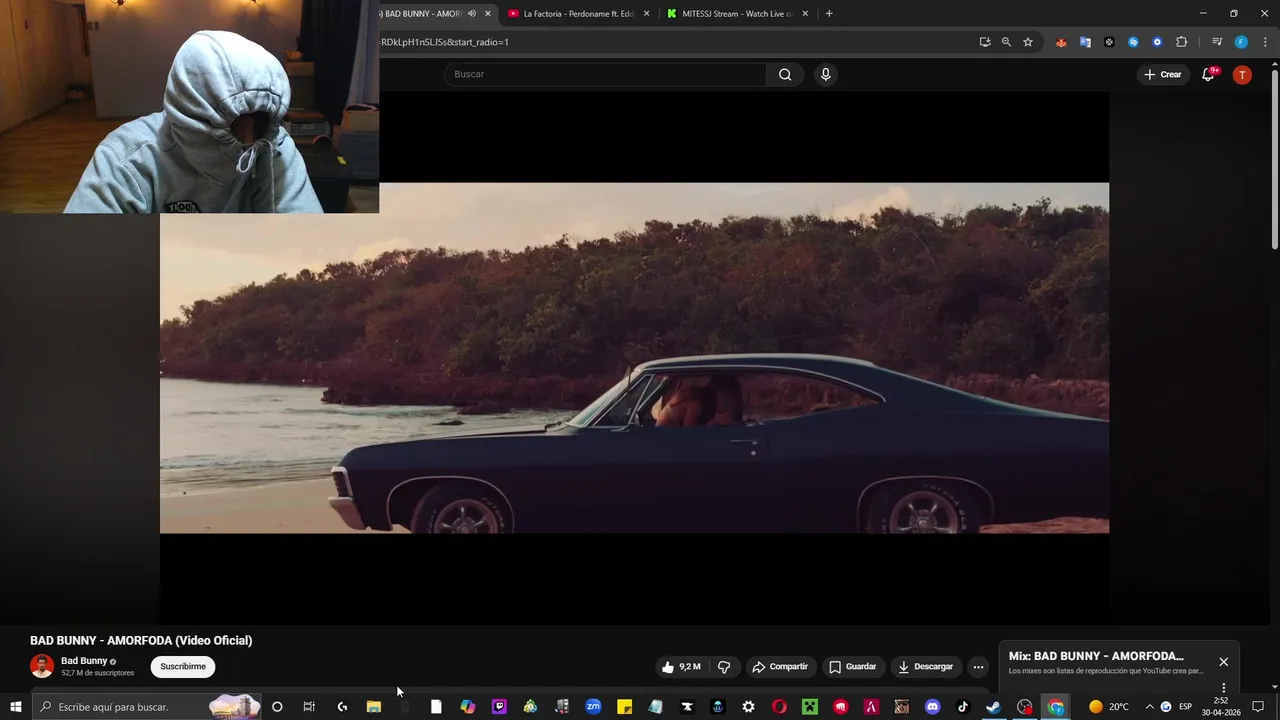
Task: Show hidden system tray icons chevron
Action: coord(1149,707)
